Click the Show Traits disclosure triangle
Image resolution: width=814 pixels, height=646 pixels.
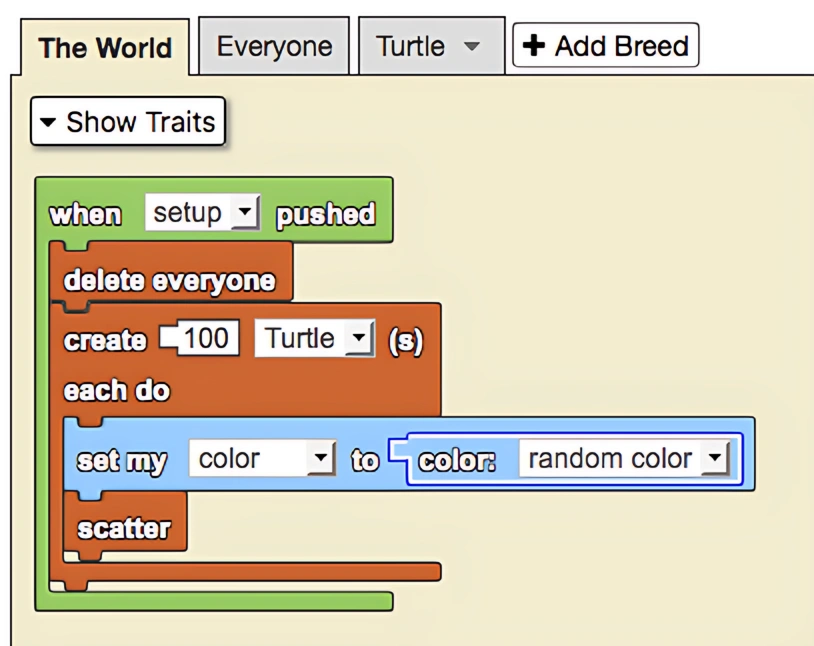coord(48,121)
